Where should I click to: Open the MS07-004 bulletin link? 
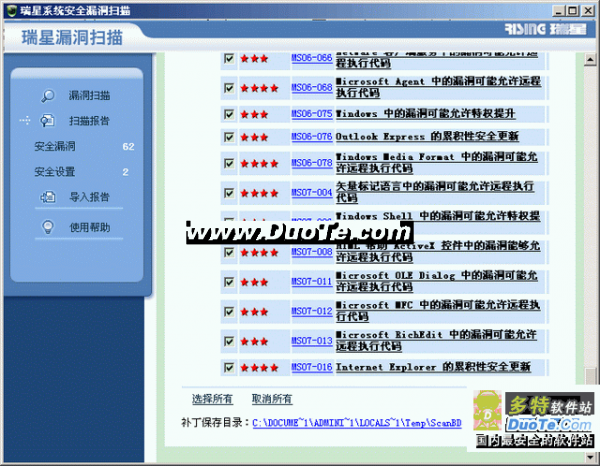pos(312,192)
